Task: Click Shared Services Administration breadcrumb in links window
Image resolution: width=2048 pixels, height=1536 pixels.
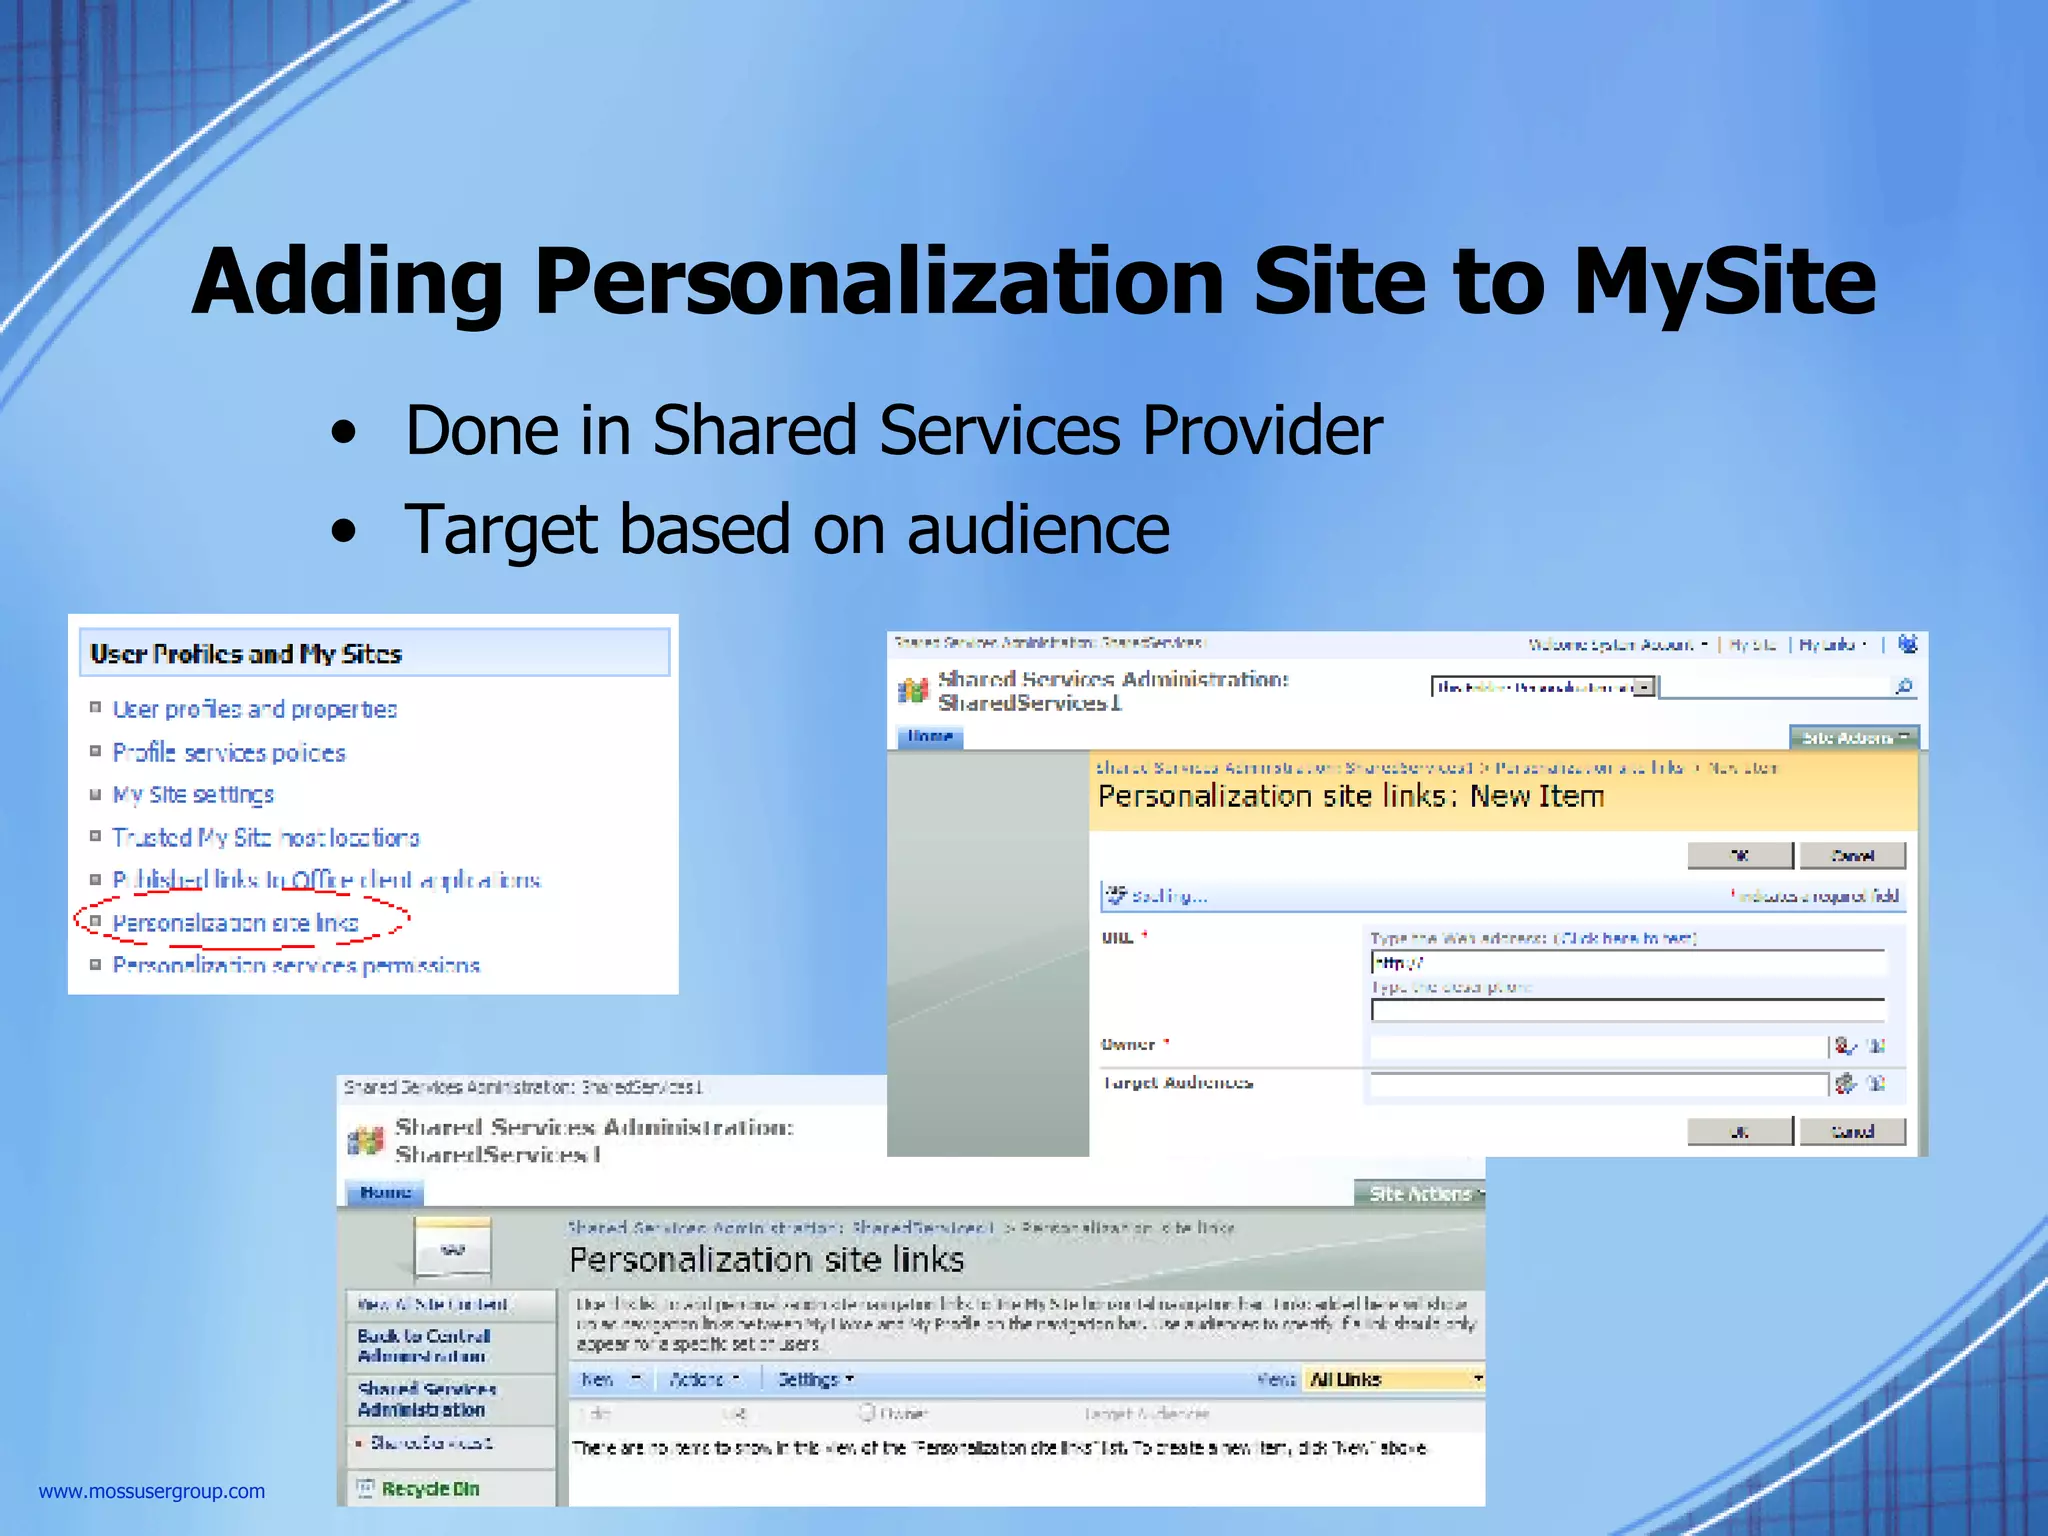Action: click(x=781, y=1228)
